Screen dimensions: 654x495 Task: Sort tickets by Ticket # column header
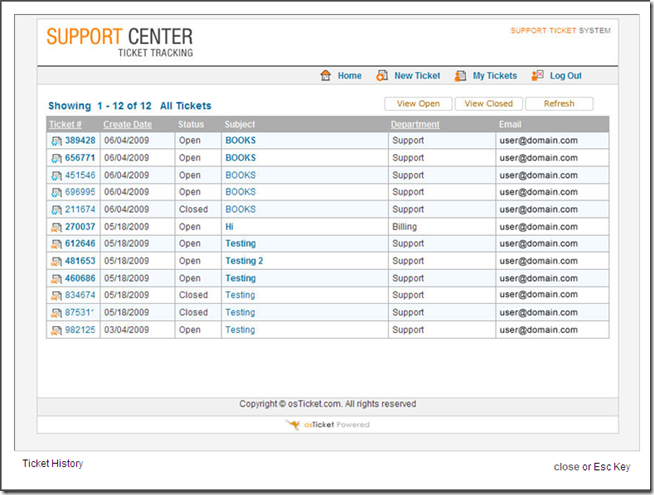65,124
